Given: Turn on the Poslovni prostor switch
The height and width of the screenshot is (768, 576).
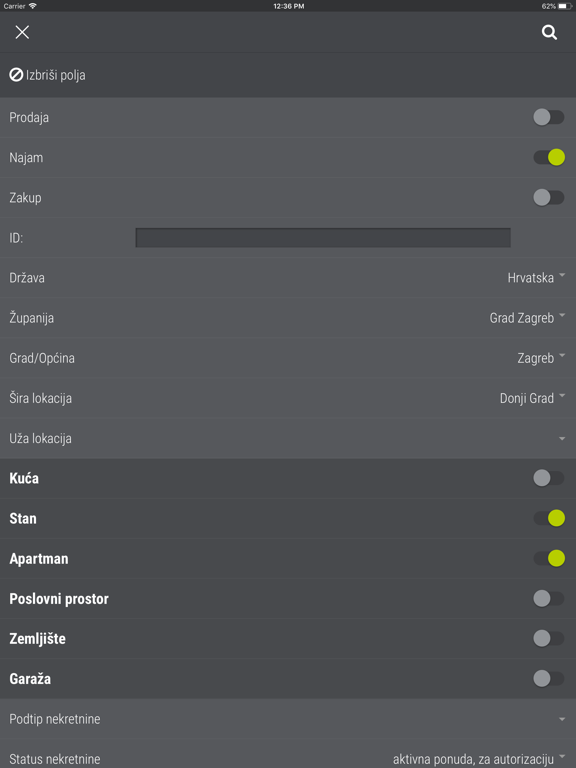Looking at the screenshot, I should tap(549, 599).
